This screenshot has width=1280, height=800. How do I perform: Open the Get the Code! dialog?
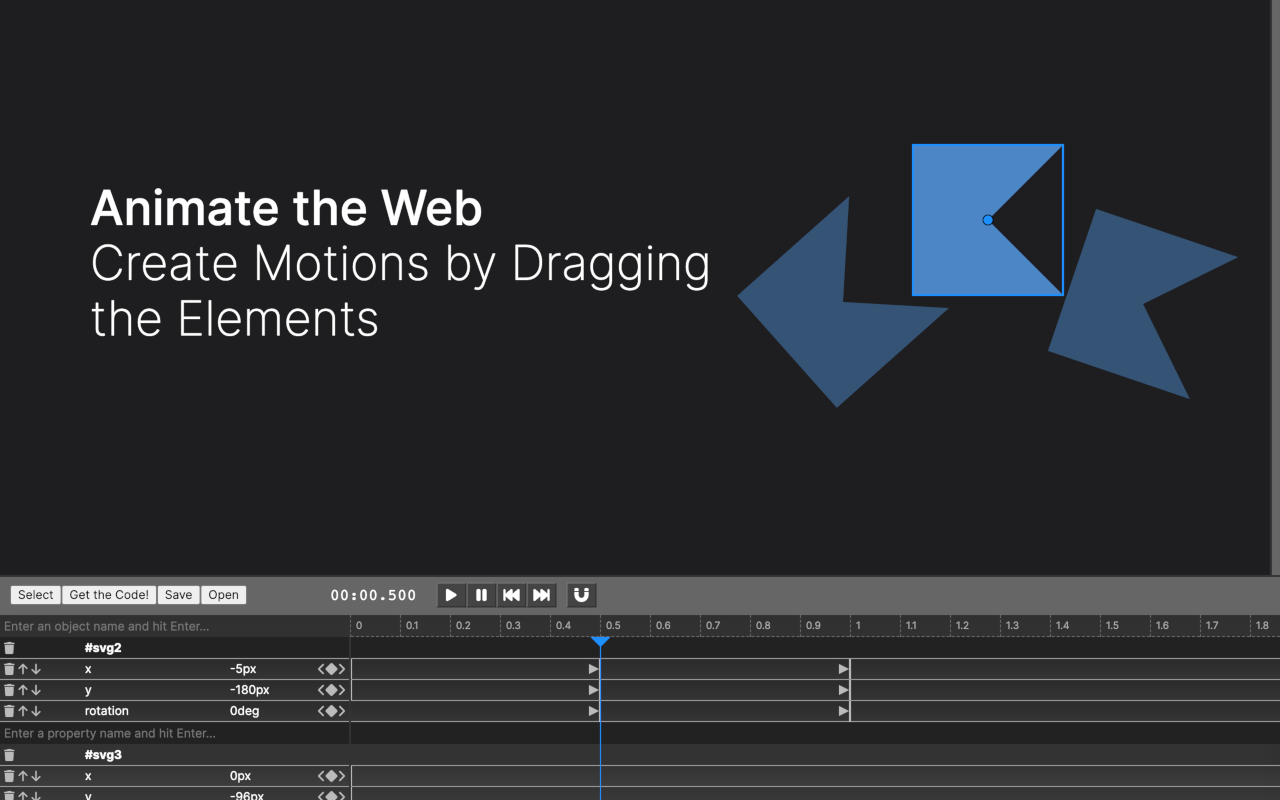coord(109,595)
